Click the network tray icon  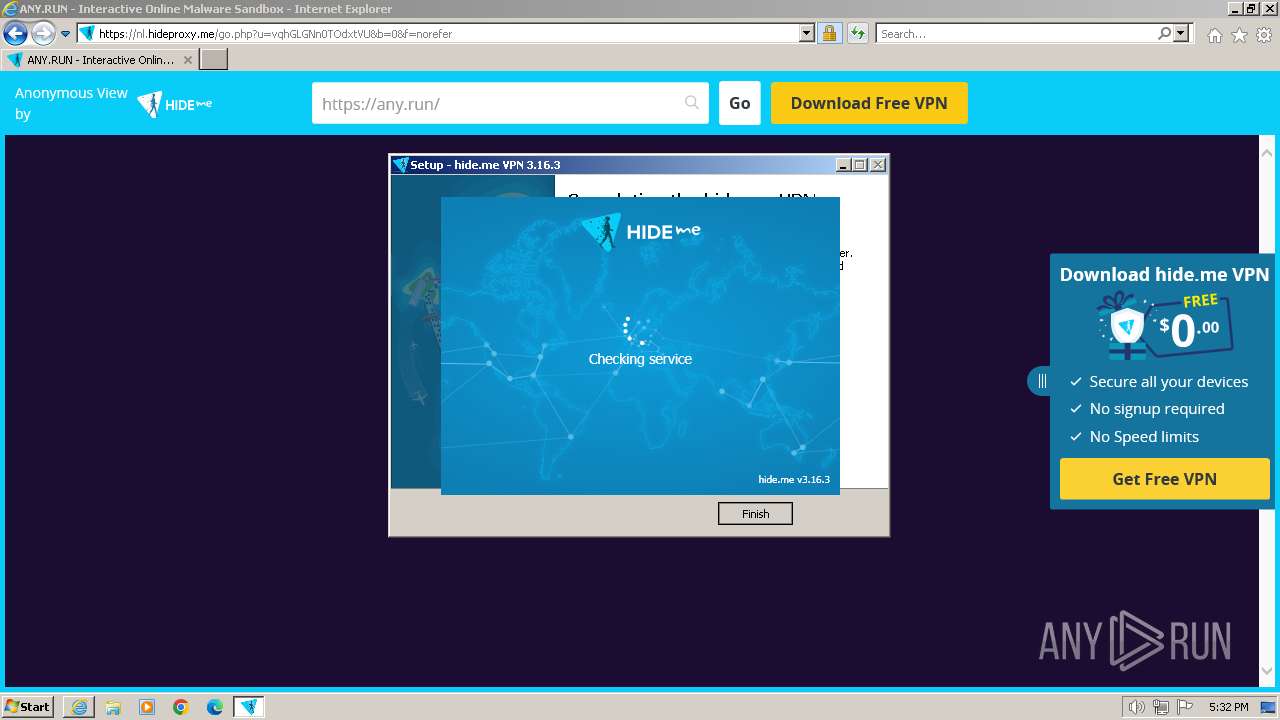coord(1161,707)
